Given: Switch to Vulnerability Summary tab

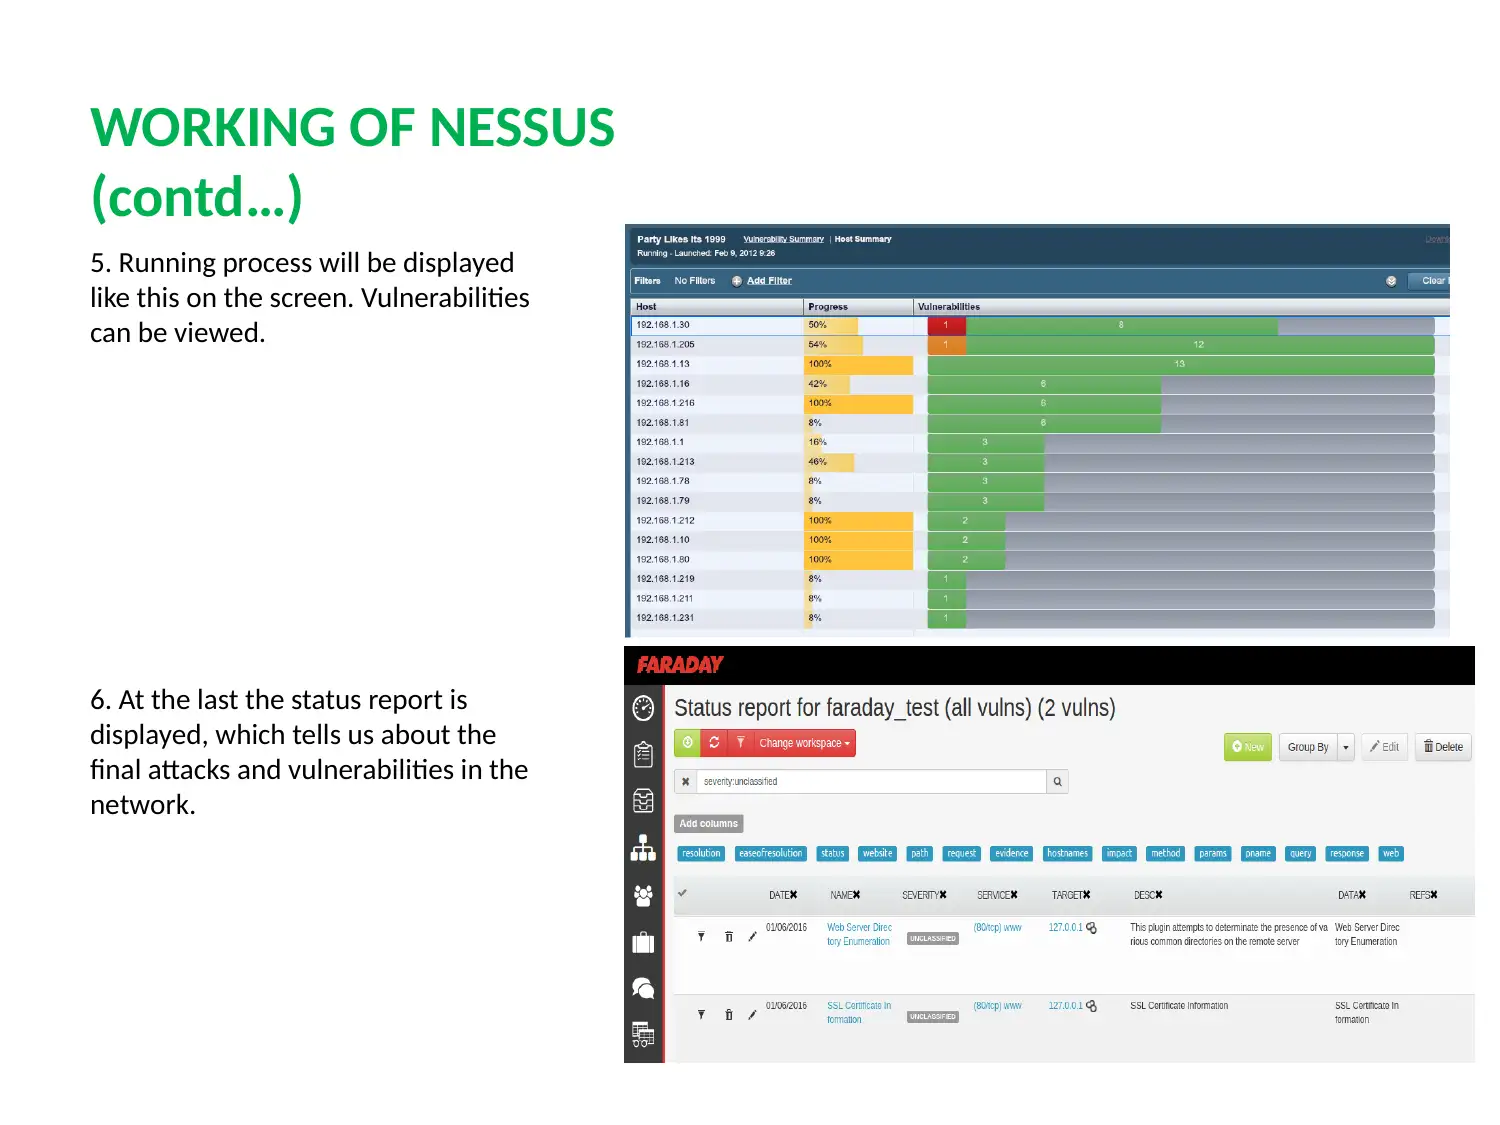Looking at the screenshot, I should coord(784,239).
